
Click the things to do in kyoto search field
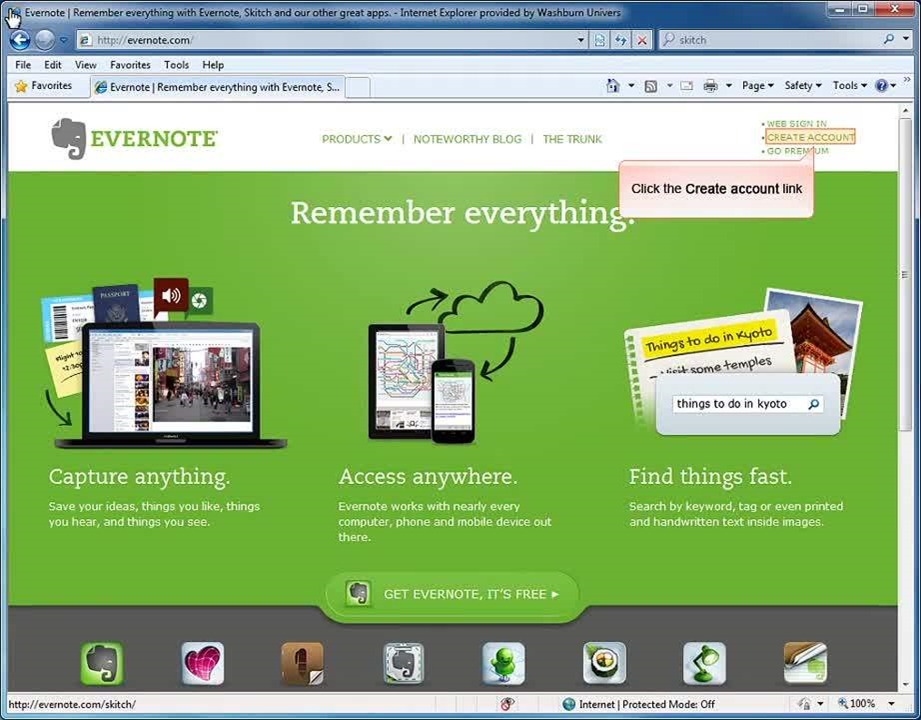pos(739,404)
